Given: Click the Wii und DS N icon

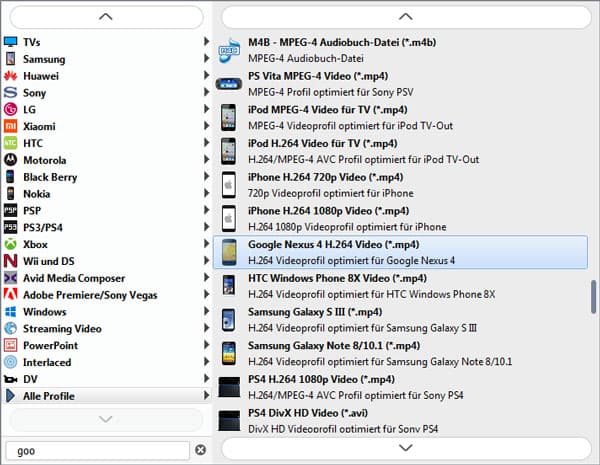Looking at the screenshot, I should [10, 261].
